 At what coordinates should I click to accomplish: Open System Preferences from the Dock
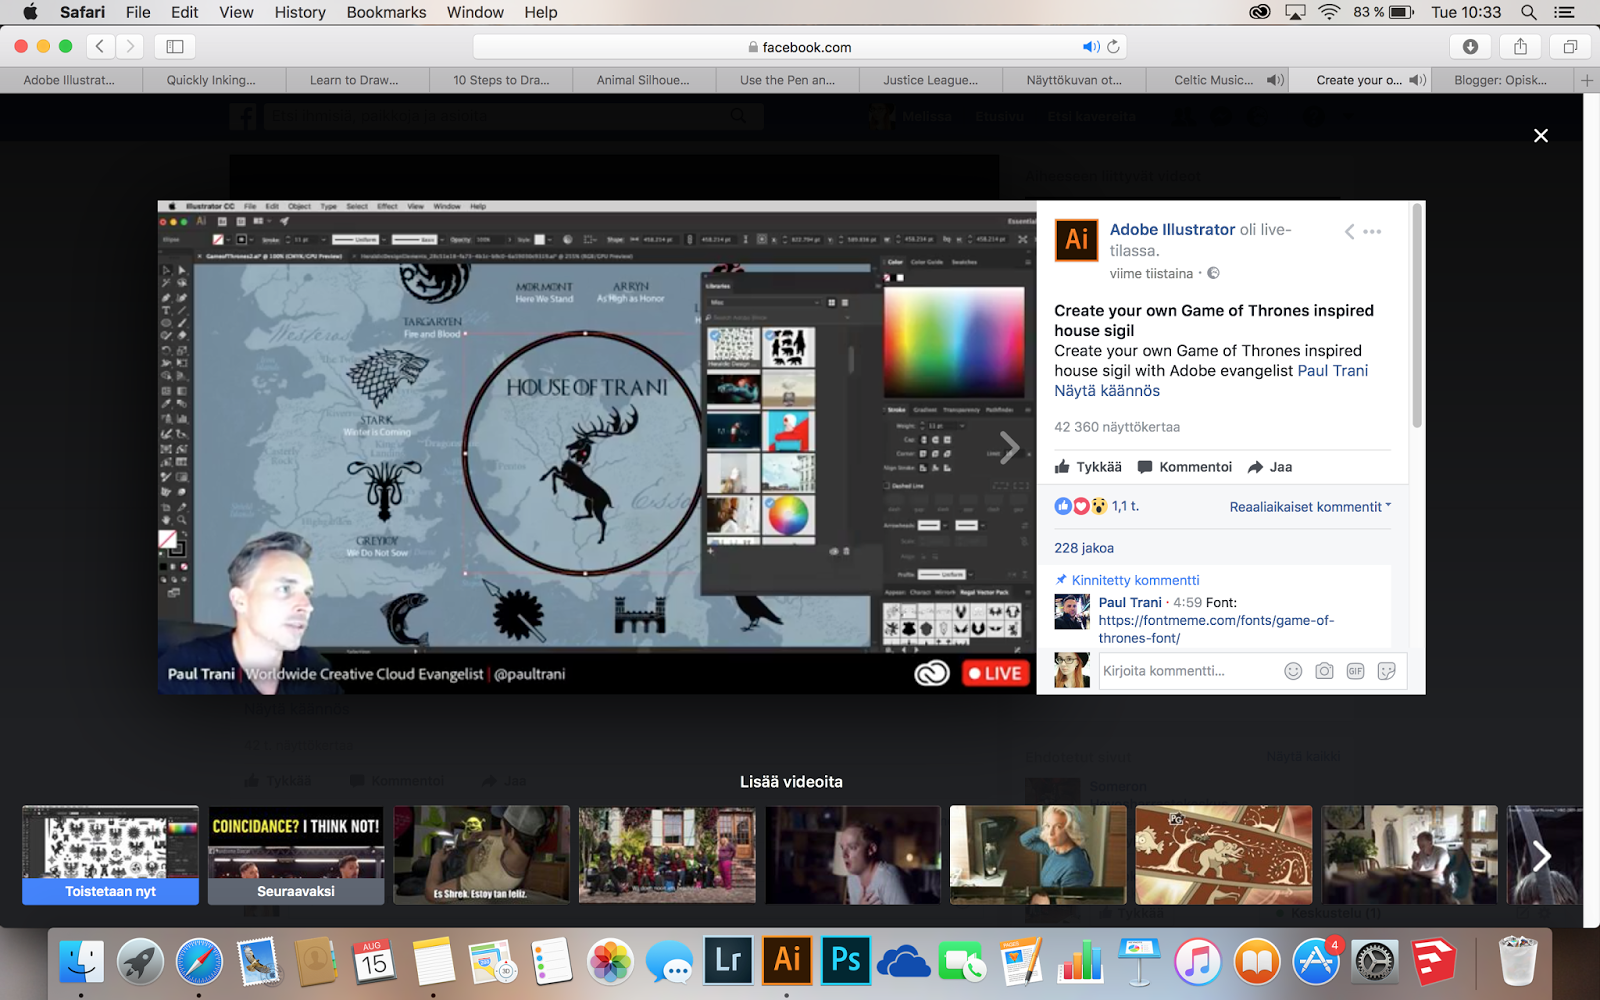click(x=1375, y=962)
